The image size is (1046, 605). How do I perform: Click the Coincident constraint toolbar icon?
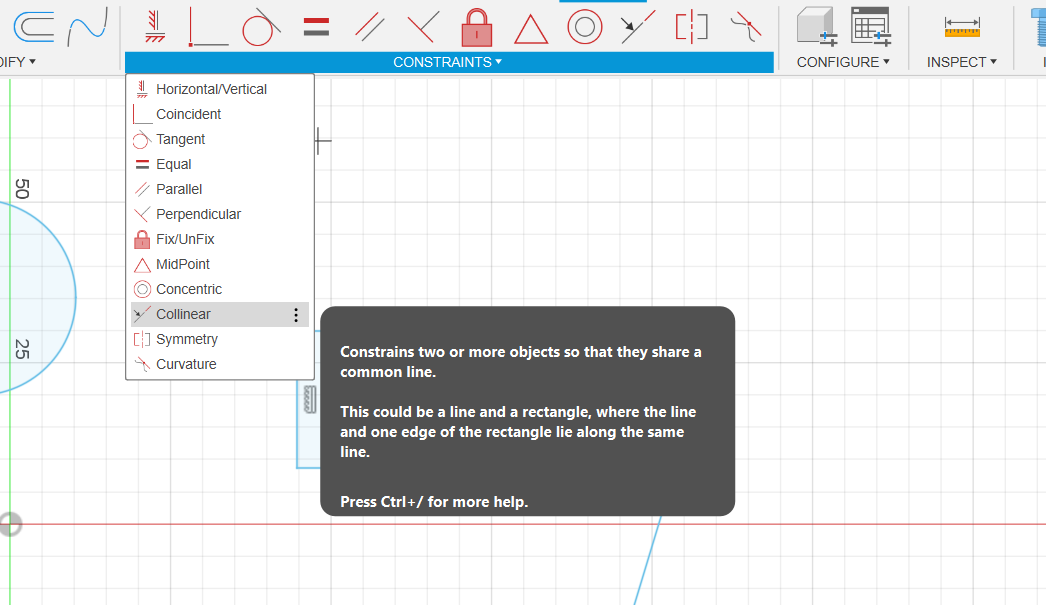[x=208, y=27]
